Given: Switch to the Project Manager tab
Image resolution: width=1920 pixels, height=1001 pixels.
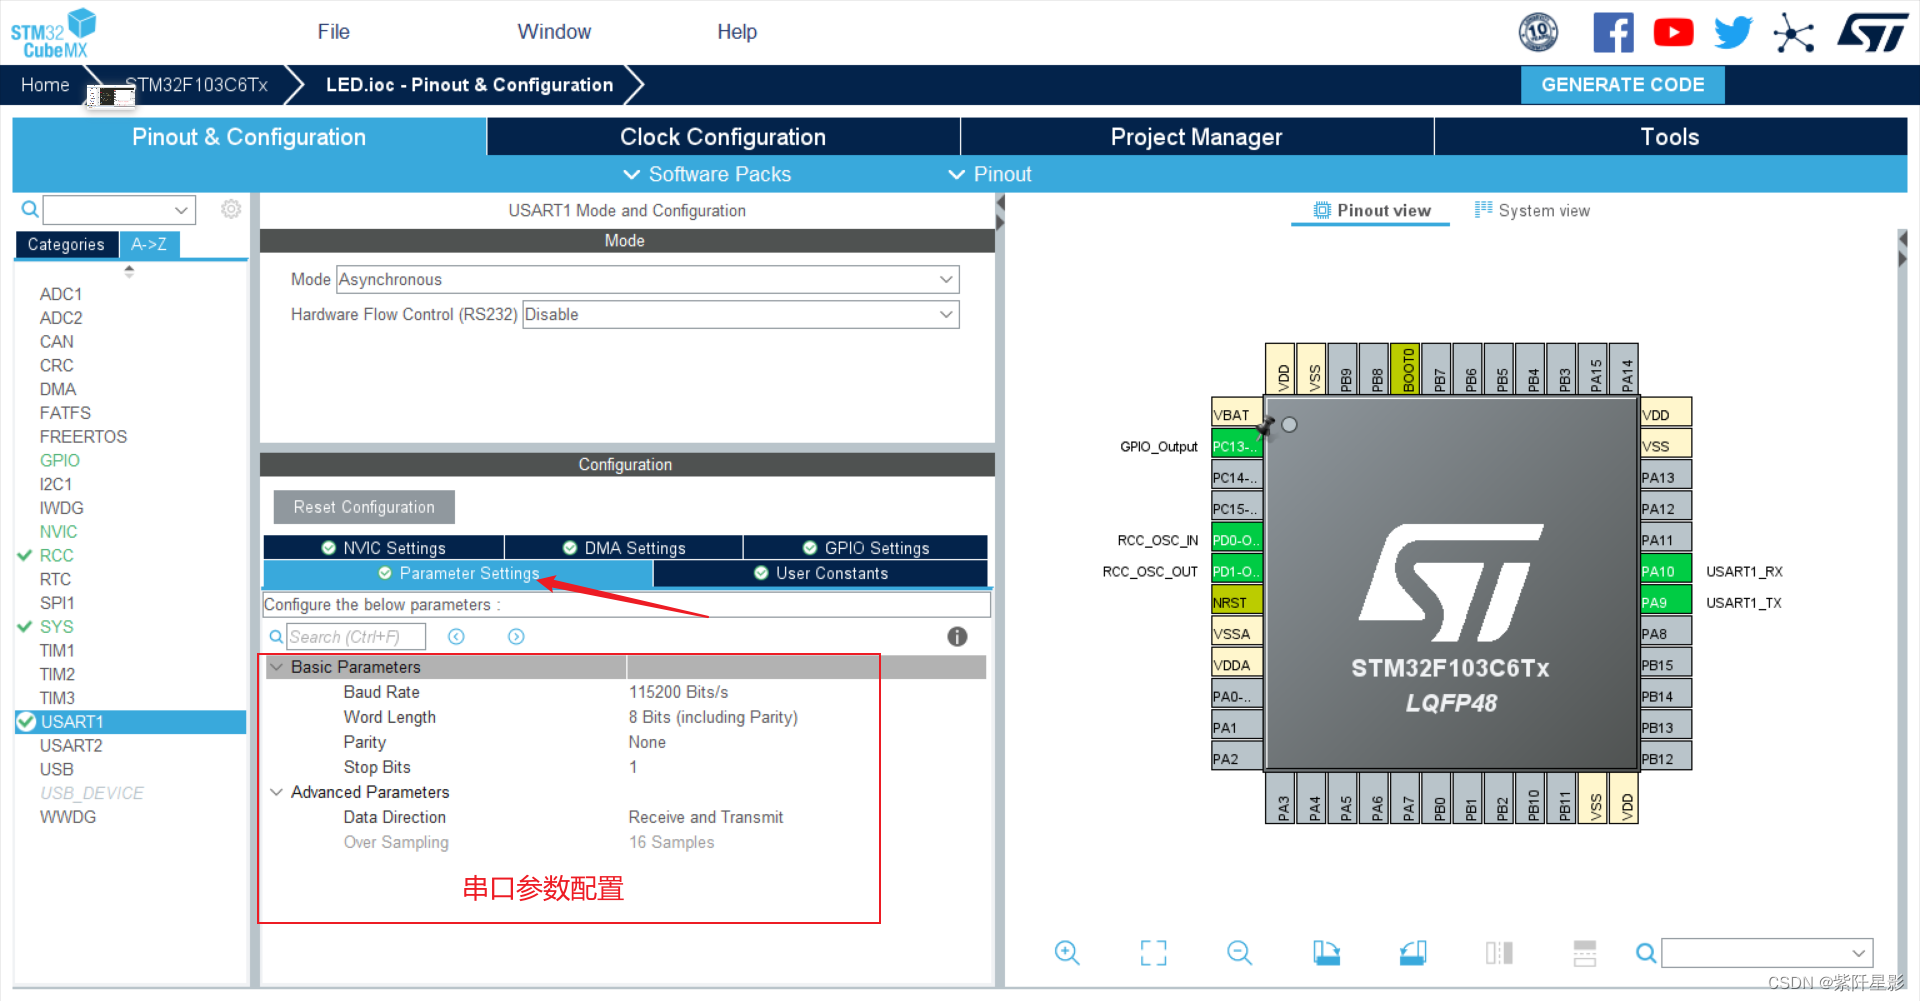Looking at the screenshot, I should click(x=1196, y=137).
